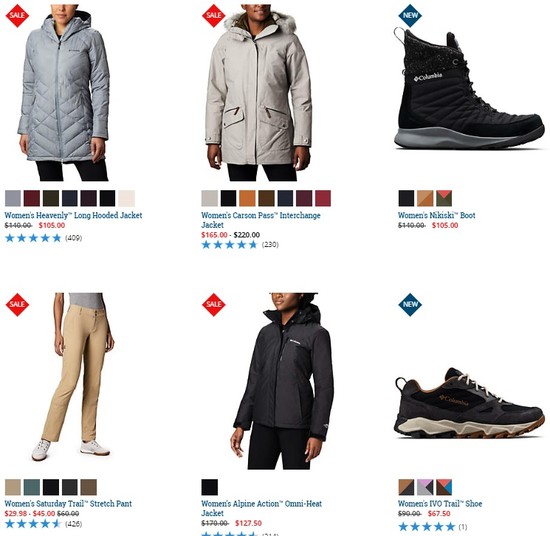
Task: Select teal swatch for Saturday Trail Pant
Action: click(x=32, y=487)
